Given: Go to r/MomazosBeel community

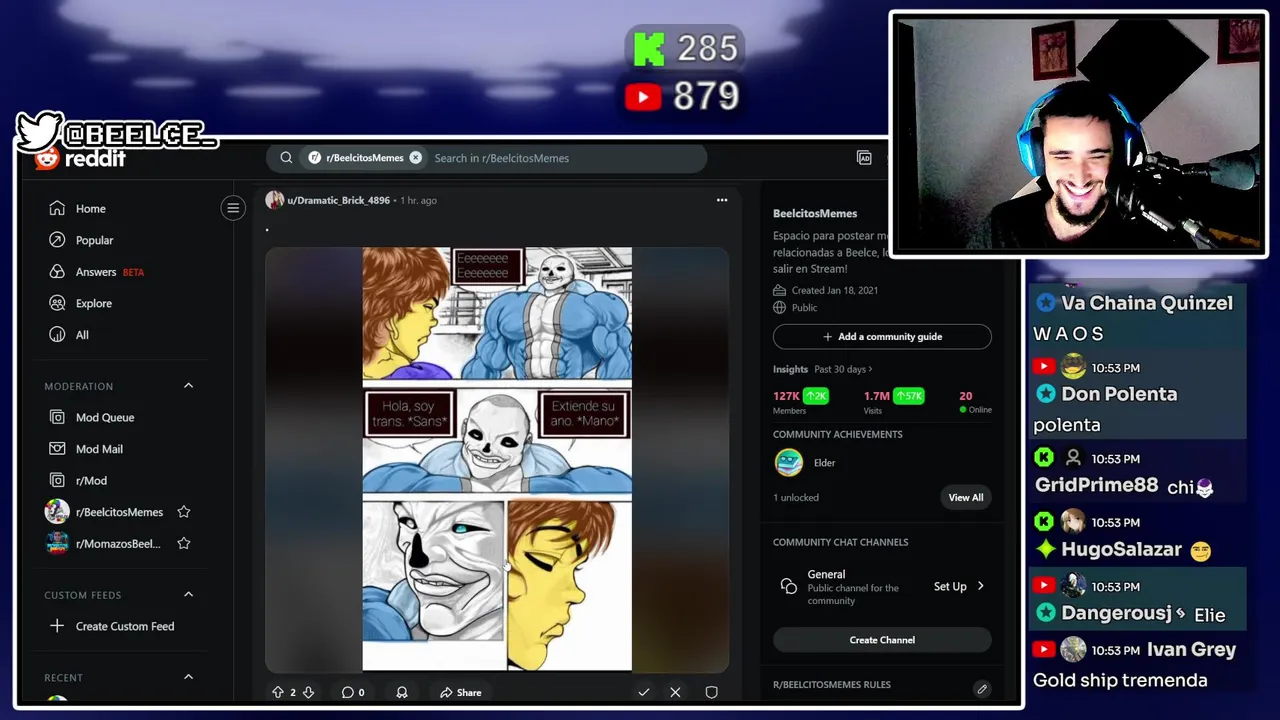Looking at the screenshot, I should pyautogui.click(x=118, y=543).
